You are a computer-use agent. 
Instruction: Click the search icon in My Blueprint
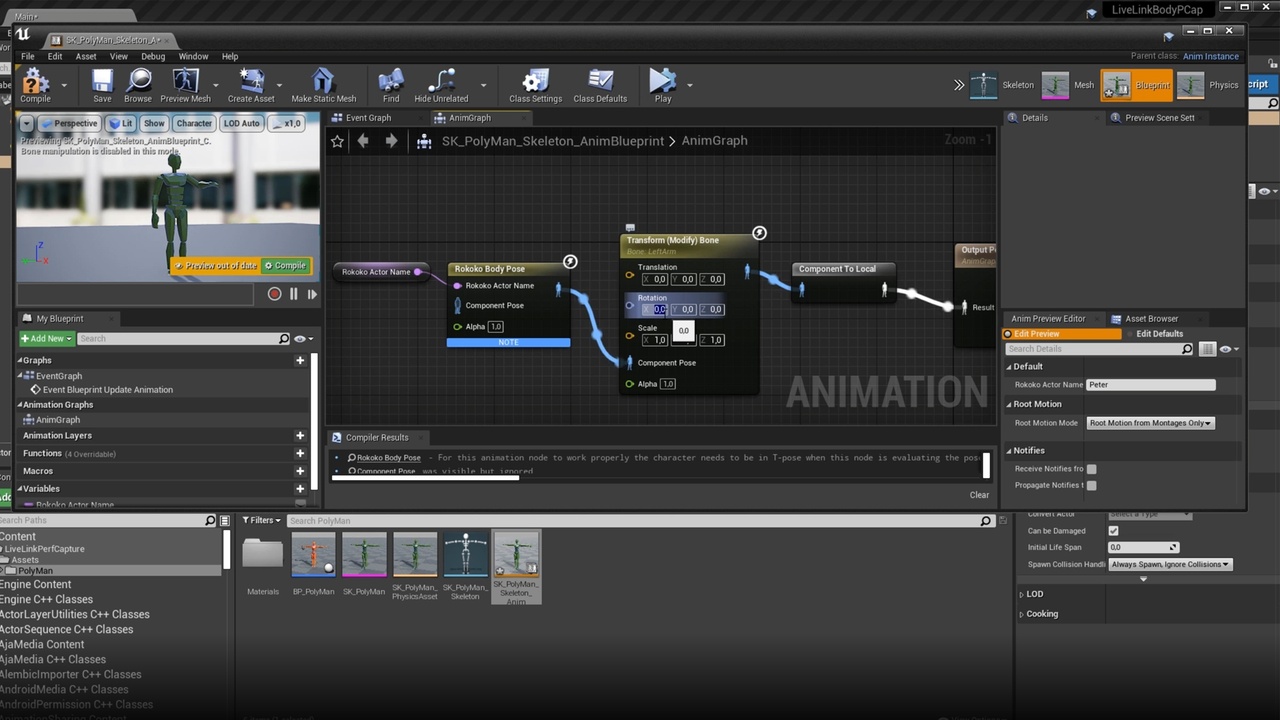(x=284, y=338)
